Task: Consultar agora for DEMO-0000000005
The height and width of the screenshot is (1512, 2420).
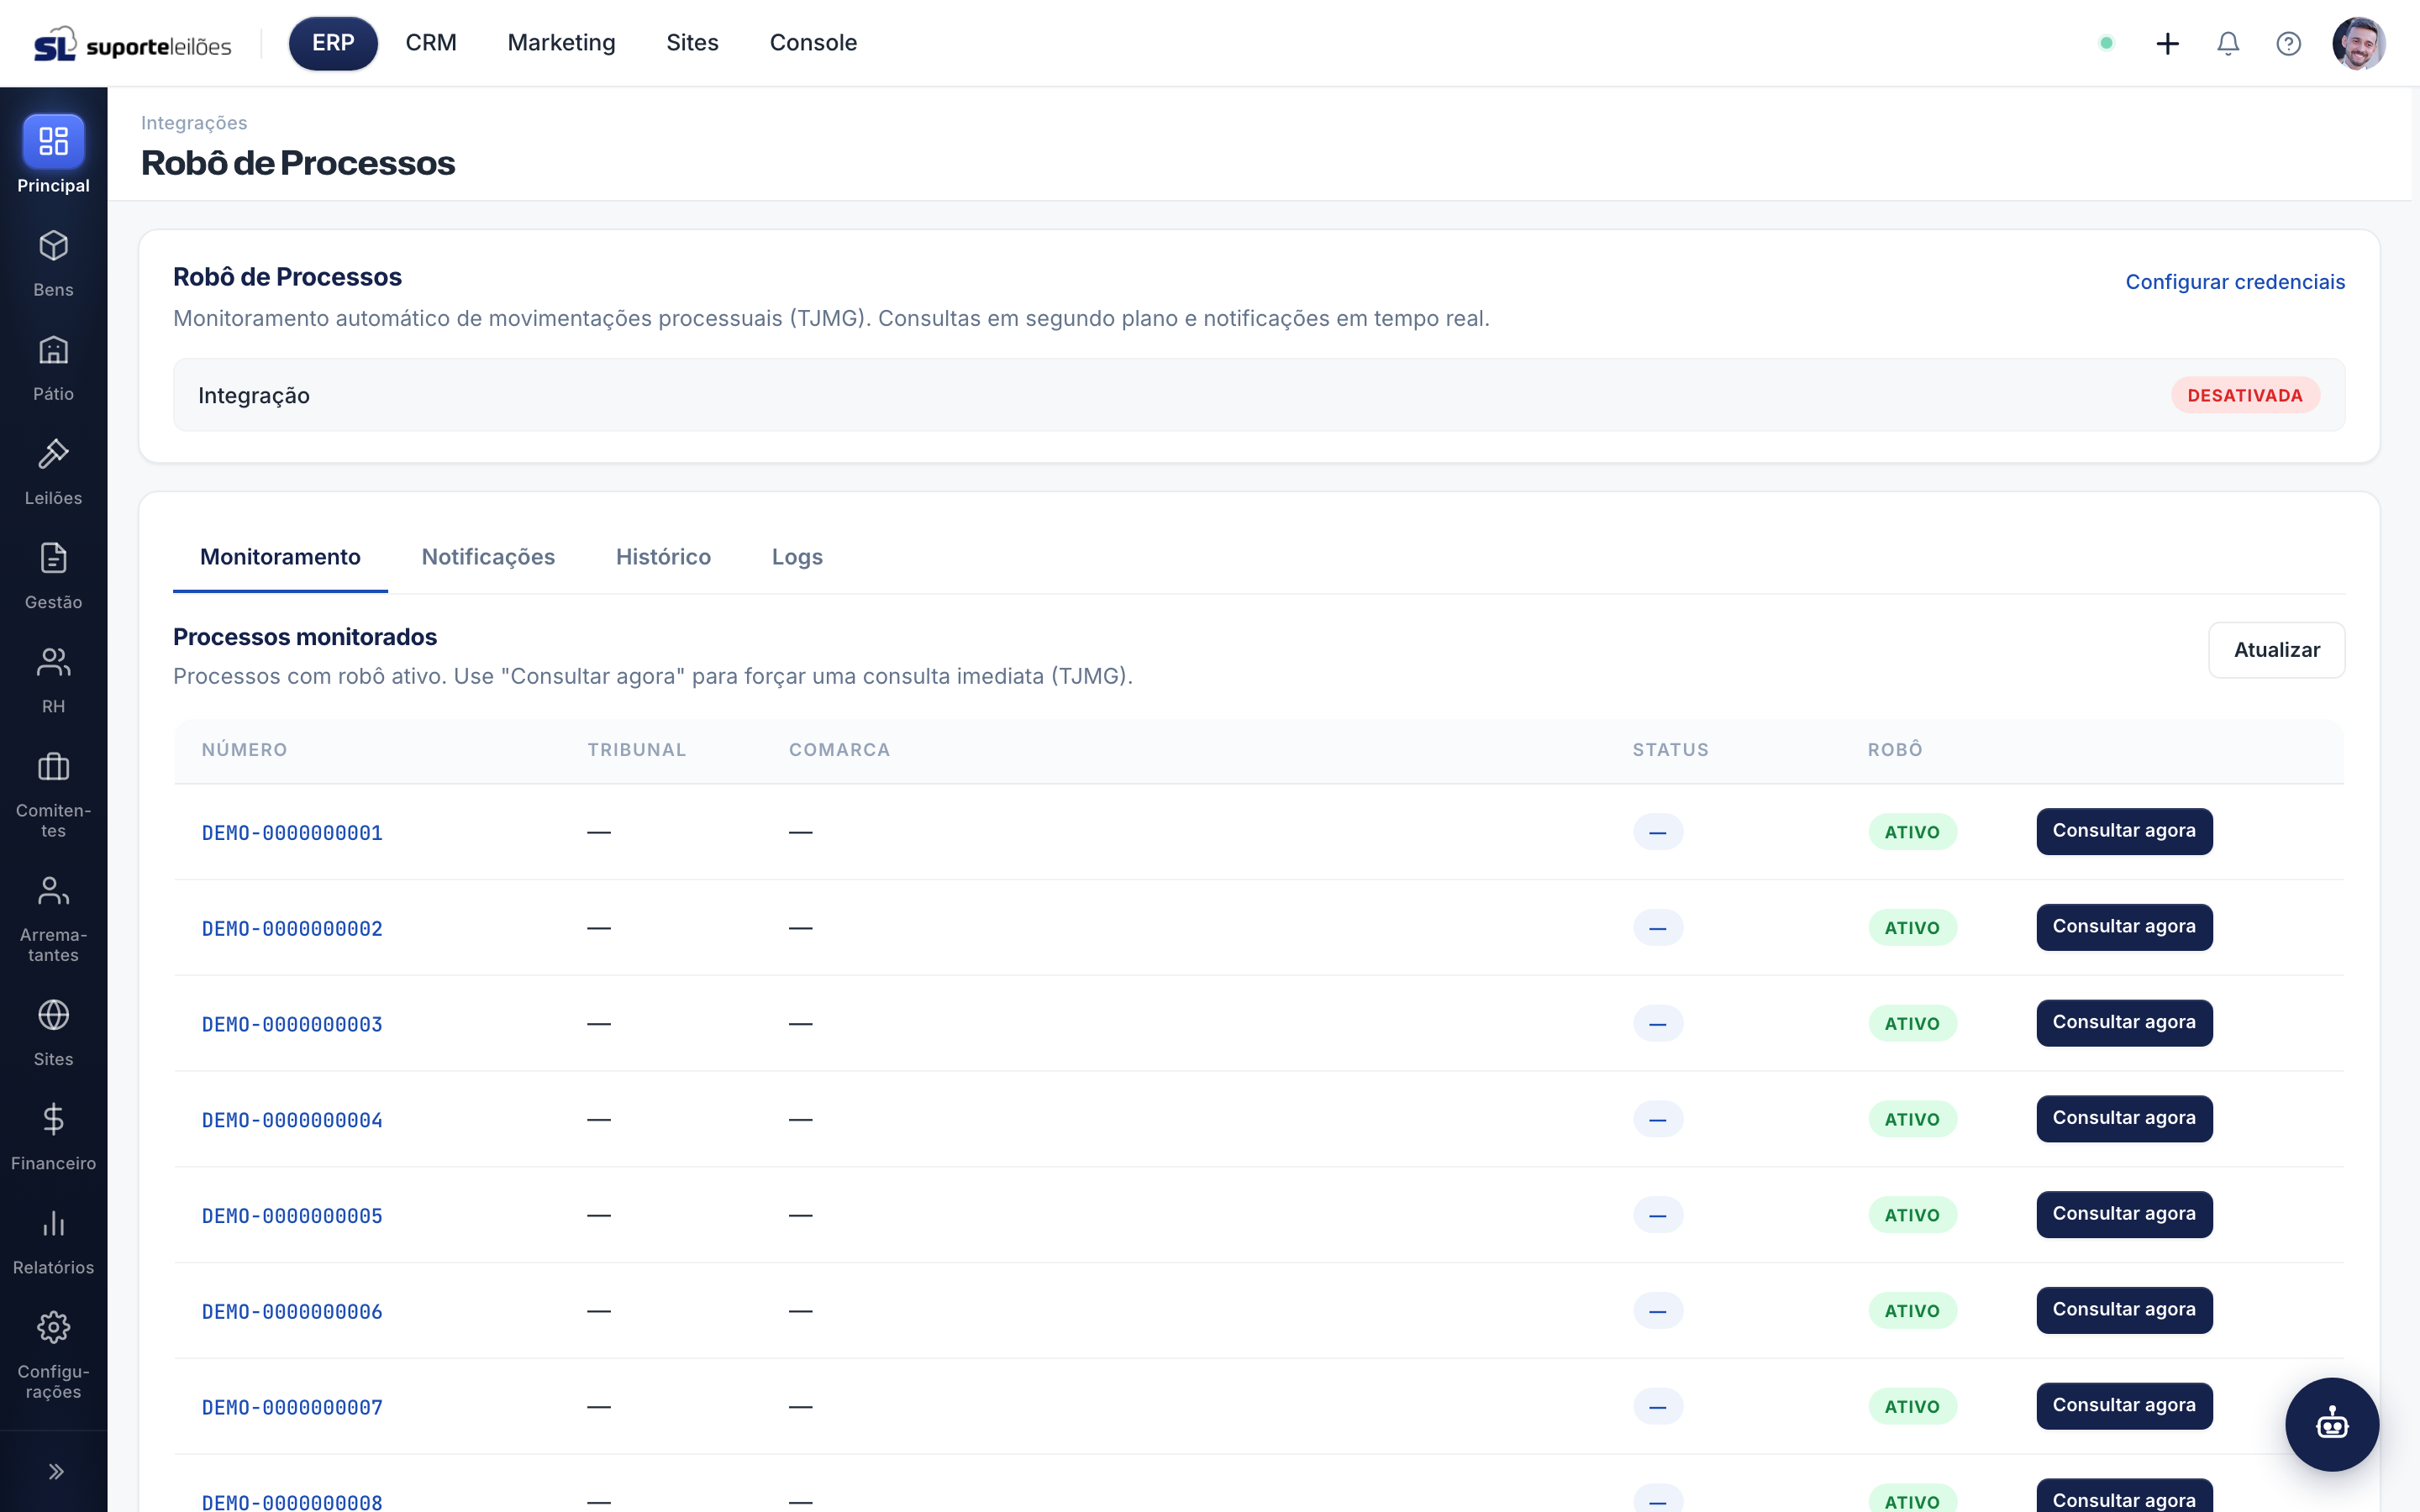Action: [2124, 1214]
